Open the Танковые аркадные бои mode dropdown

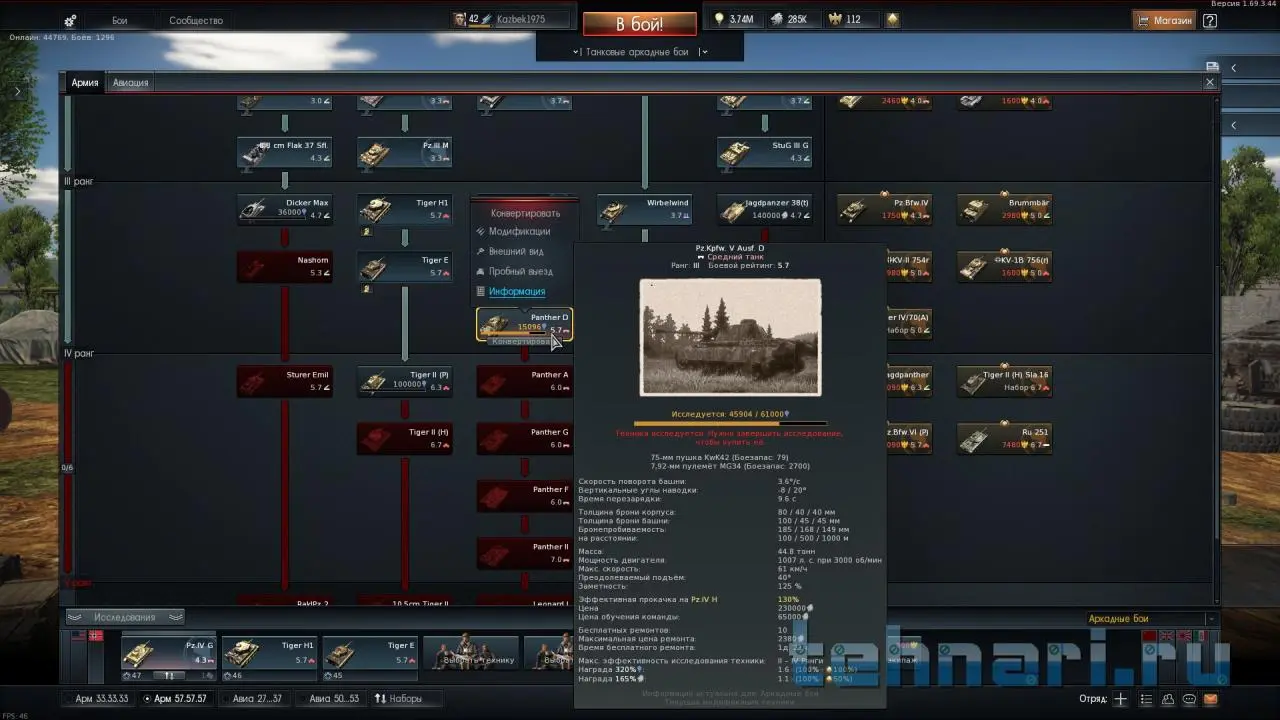tap(640, 52)
